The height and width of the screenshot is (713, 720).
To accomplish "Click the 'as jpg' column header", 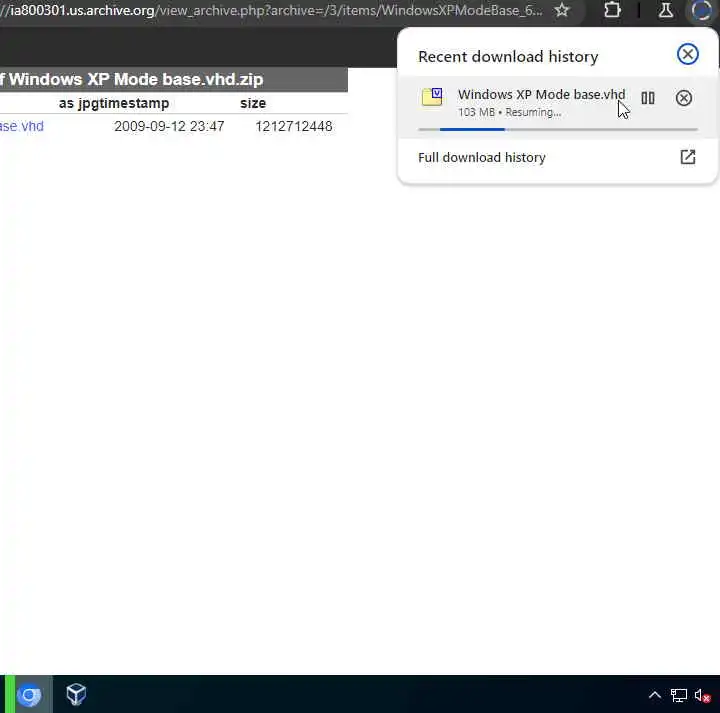I will click(78, 103).
